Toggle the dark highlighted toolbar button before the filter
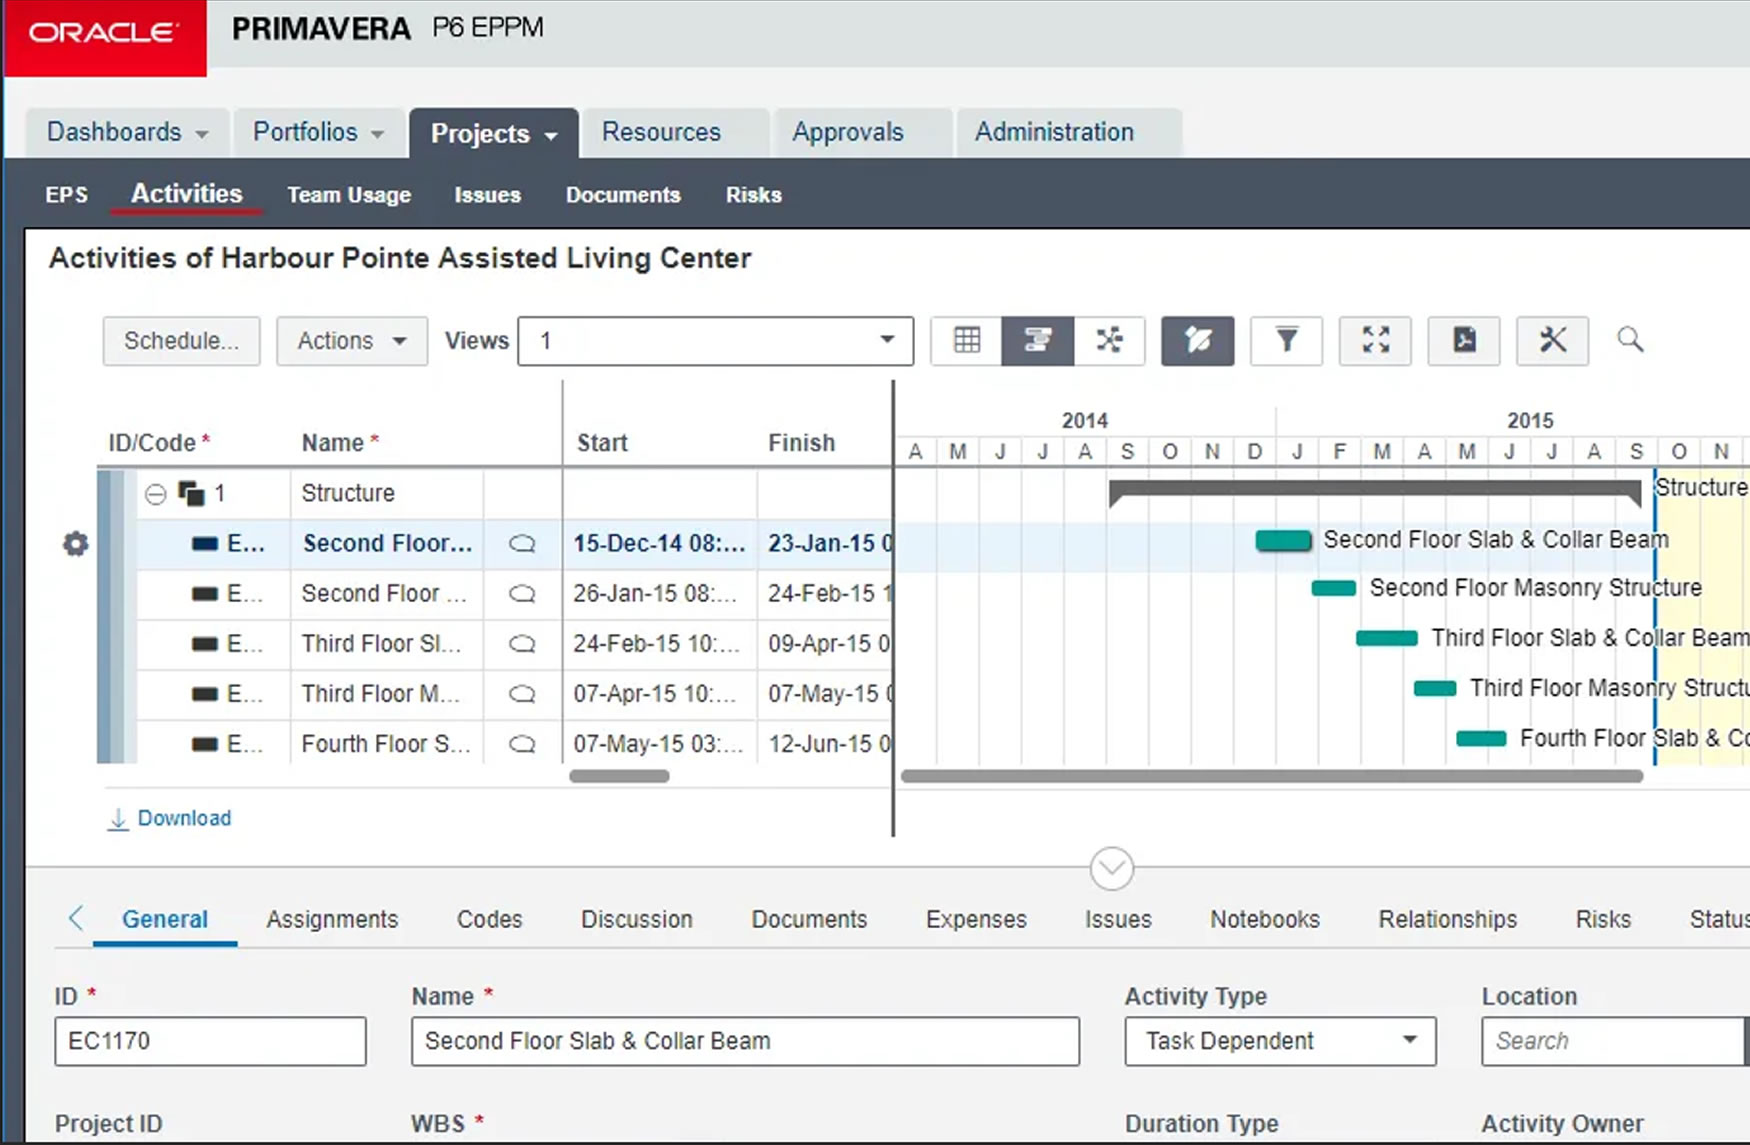Viewport: 1750px width, 1145px height. (1197, 341)
